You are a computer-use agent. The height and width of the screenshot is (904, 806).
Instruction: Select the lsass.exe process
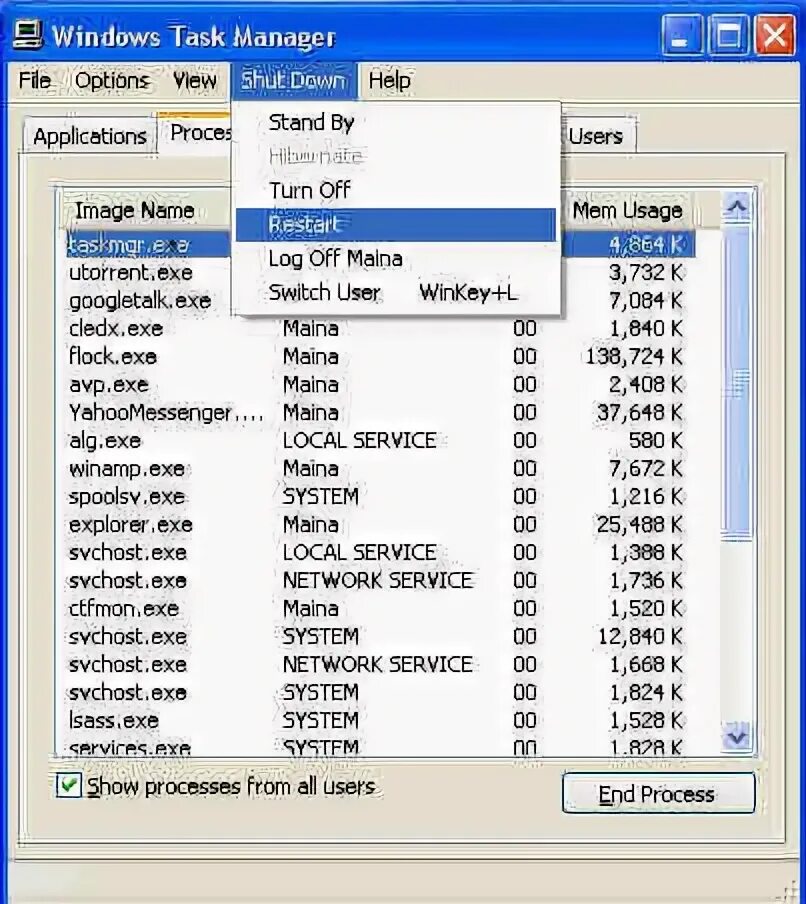click(381, 721)
